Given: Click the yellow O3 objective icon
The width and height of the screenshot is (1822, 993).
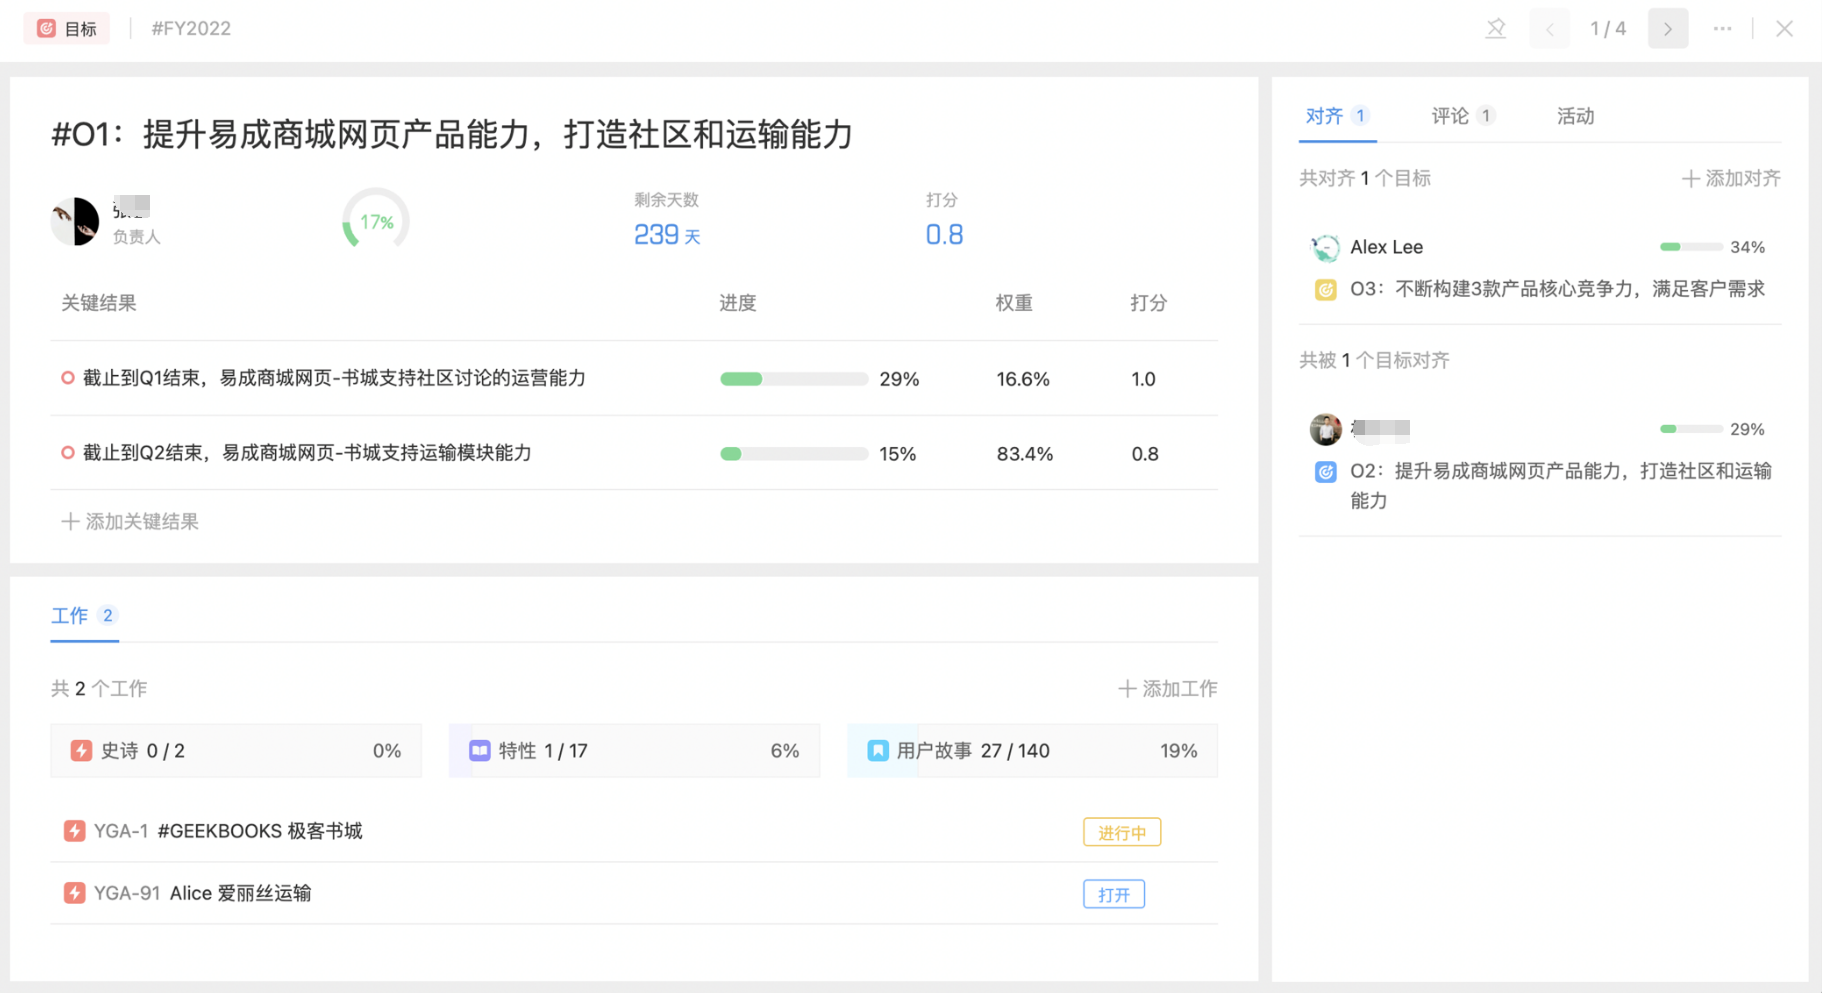Looking at the screenshot, I should pos(1325,290).
